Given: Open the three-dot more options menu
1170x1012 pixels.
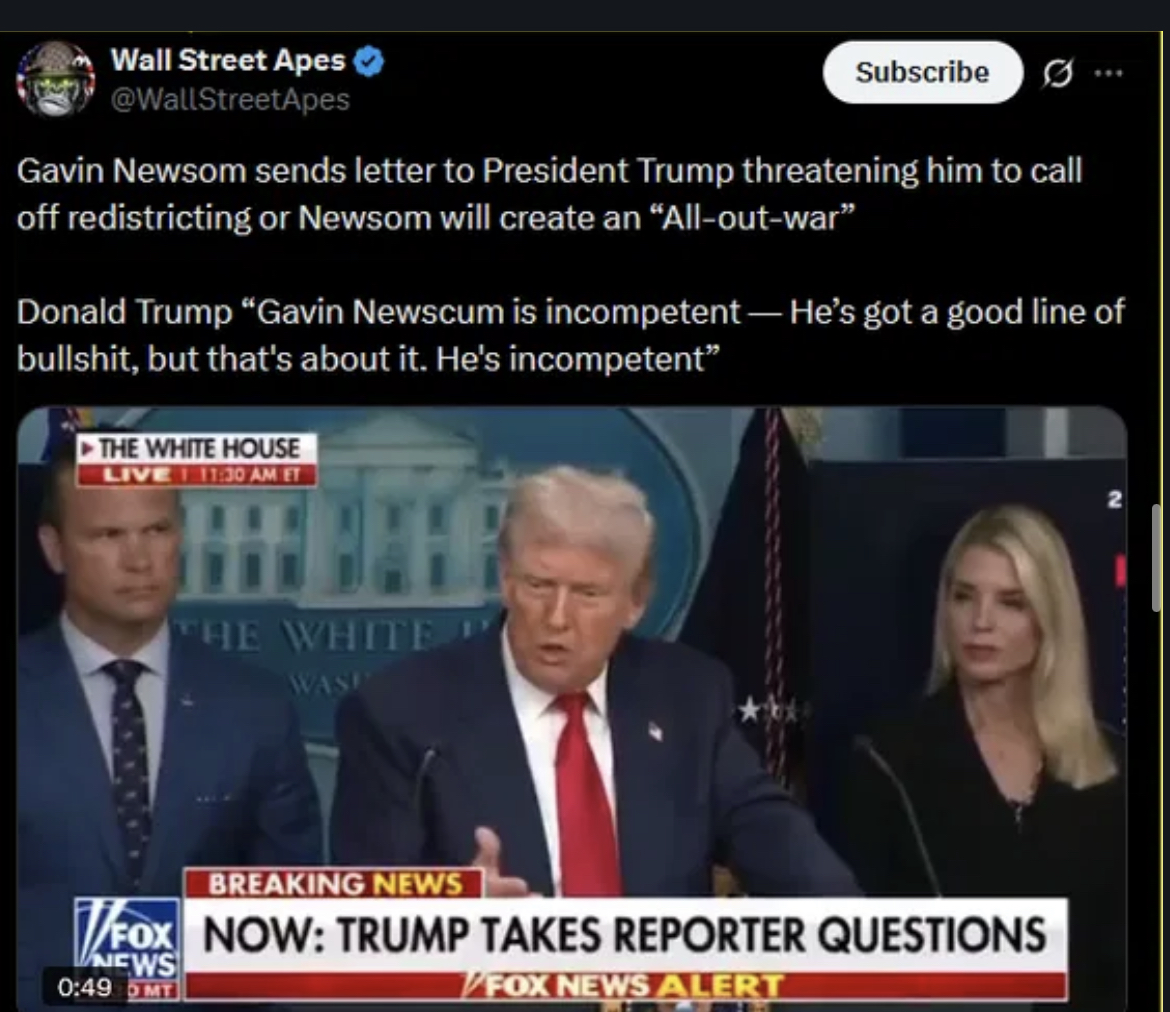Looking at the screenshot, I should pyautogui.click(x=1108, y=72).
